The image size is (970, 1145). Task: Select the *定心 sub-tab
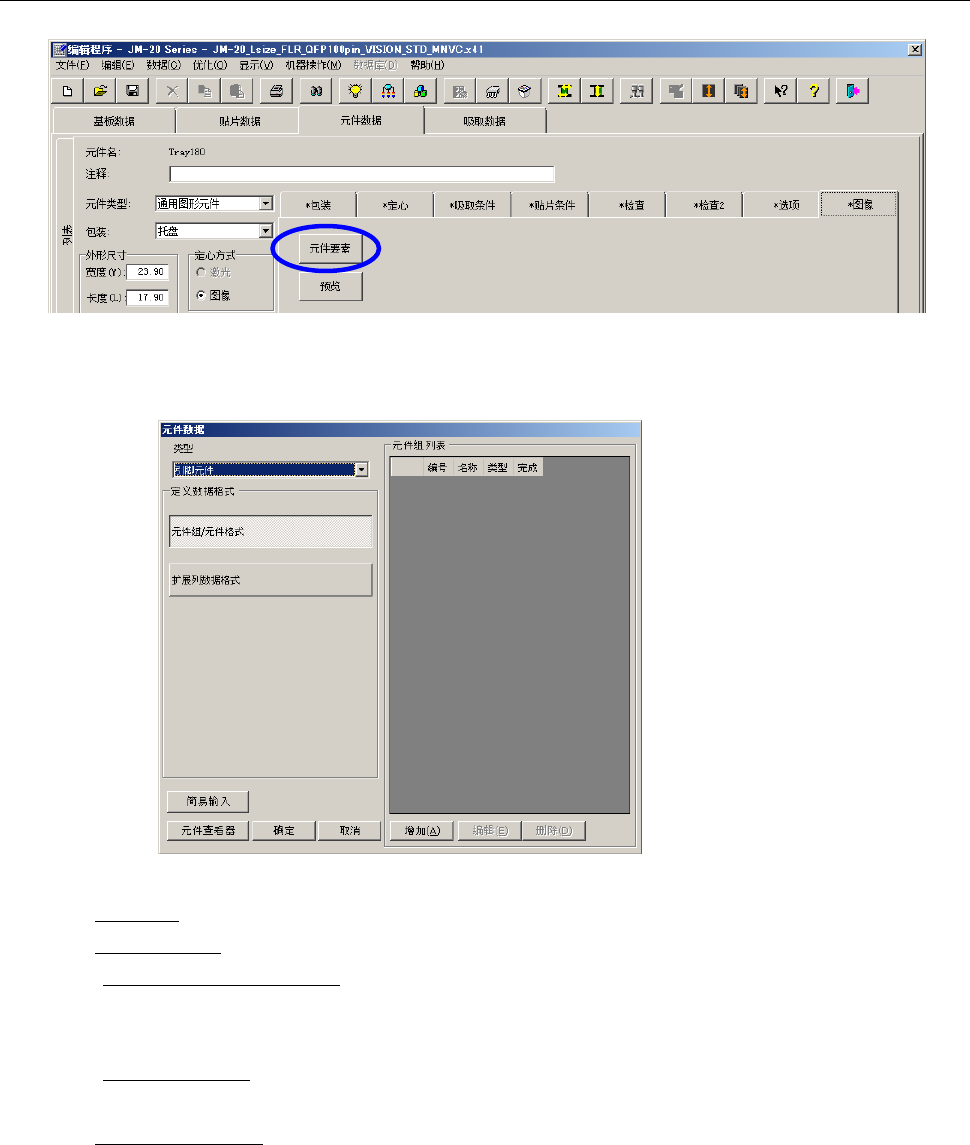coord(395,205)
